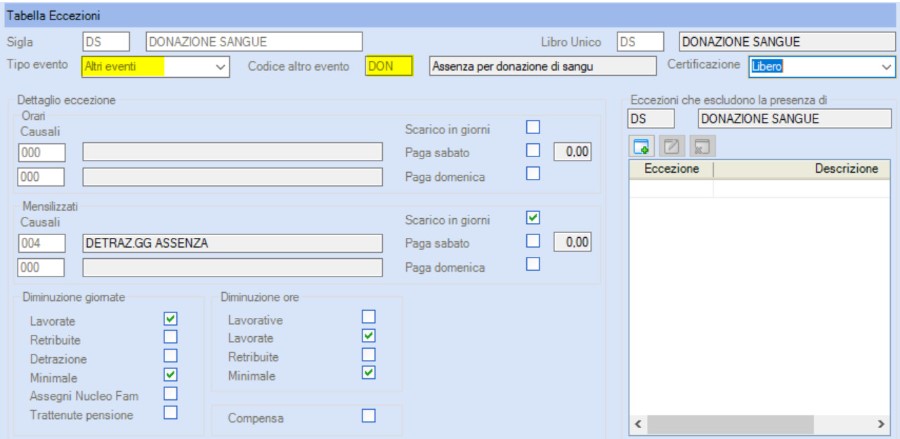Click the right arrow of the horizontal scrollbar
900x439 pixels.
coord(883,424)
